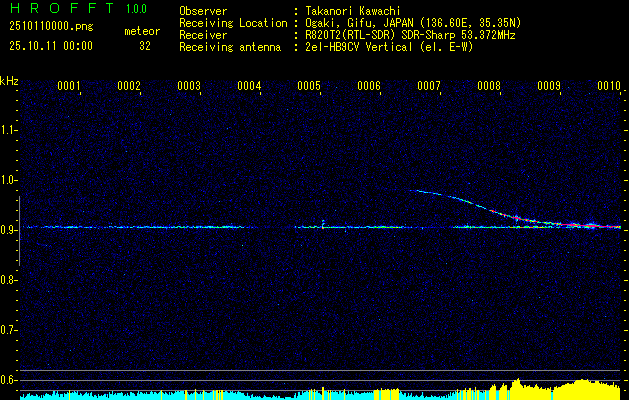Image resolution: width=629 pixels, height=400 pixels.
Task: Click time marker 0005
Action: tap(309, 86)
